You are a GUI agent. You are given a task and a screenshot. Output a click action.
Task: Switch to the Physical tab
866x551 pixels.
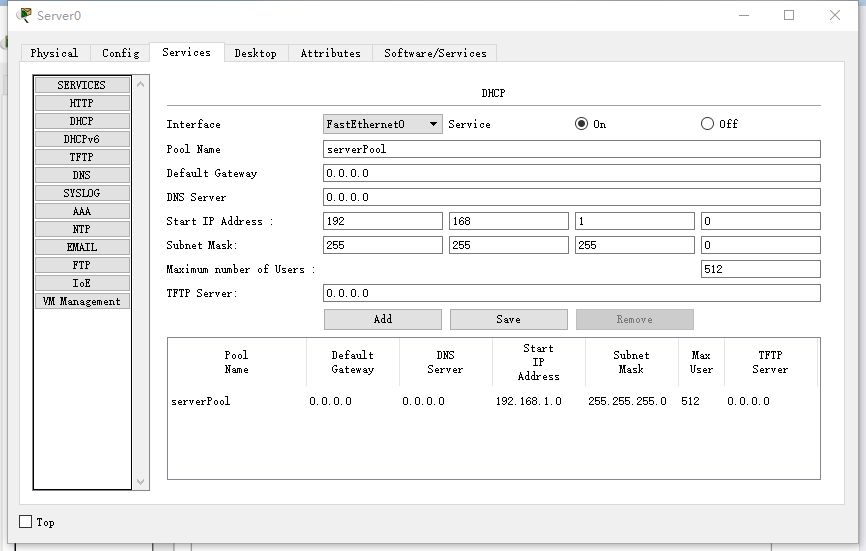[54, 53]
